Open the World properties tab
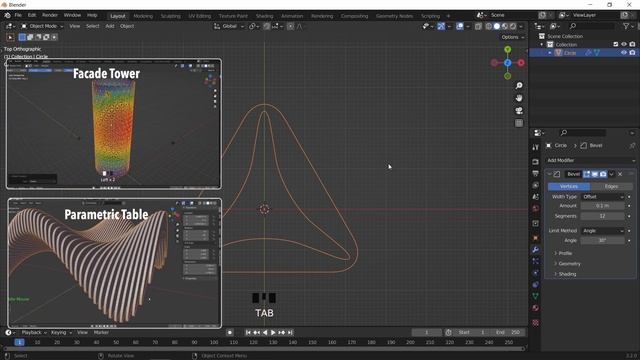Image resolution: width=640 pixels, height=360 pixels. pos(536,209)
